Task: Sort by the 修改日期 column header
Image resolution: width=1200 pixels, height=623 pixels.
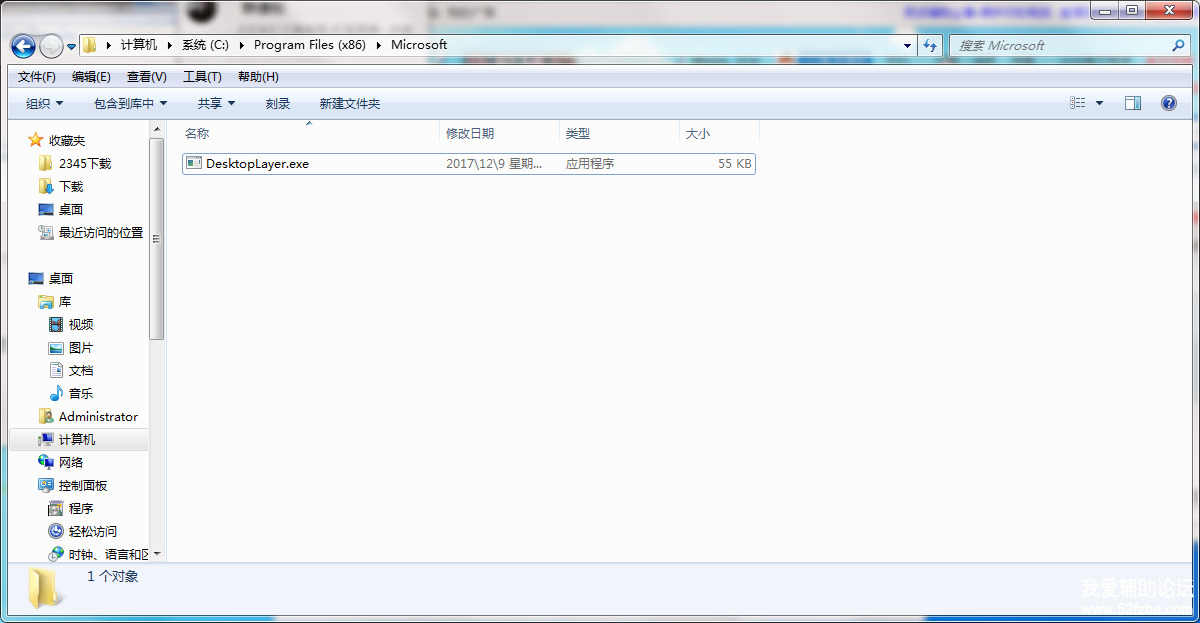Action: click(499, 133)
